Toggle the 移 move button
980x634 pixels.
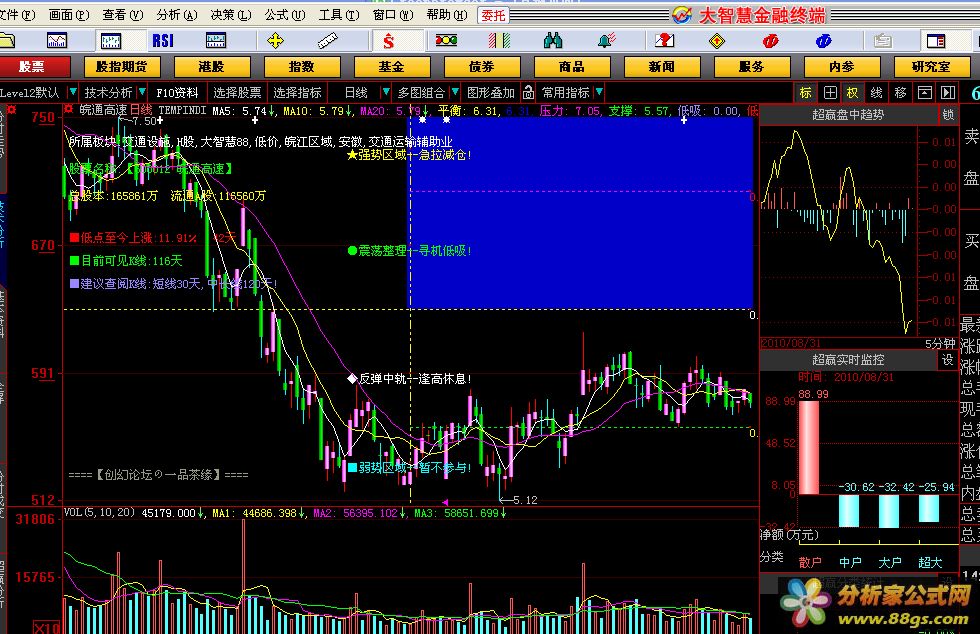coord(900,93)
